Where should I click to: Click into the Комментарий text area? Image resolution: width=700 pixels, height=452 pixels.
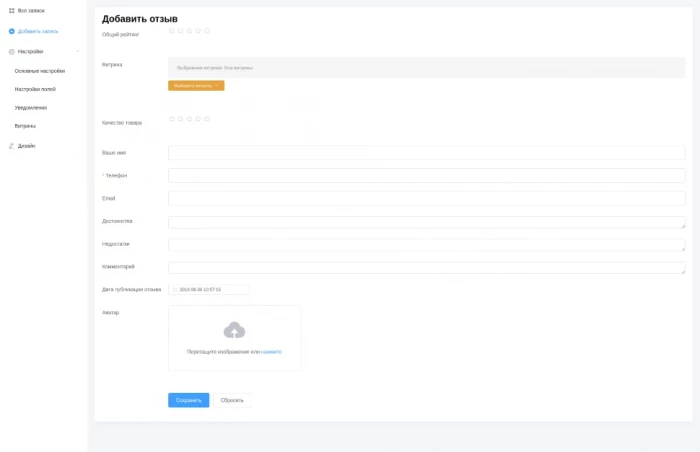point(426,268)
